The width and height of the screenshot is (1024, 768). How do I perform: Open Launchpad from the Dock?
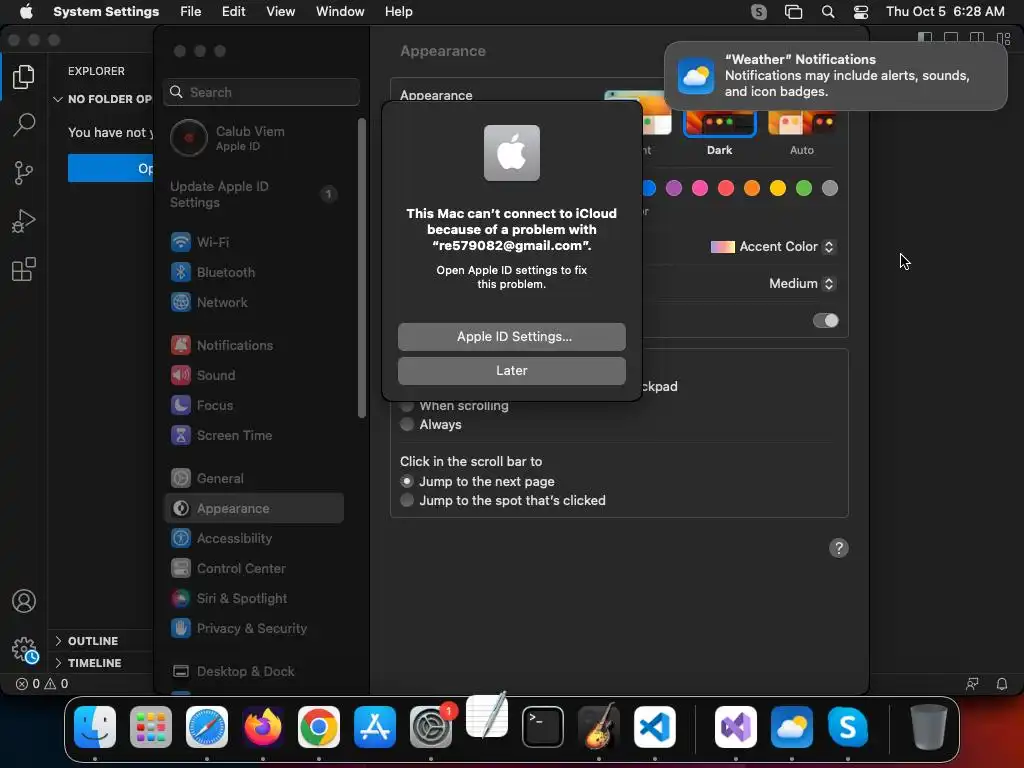pos(151,727)
